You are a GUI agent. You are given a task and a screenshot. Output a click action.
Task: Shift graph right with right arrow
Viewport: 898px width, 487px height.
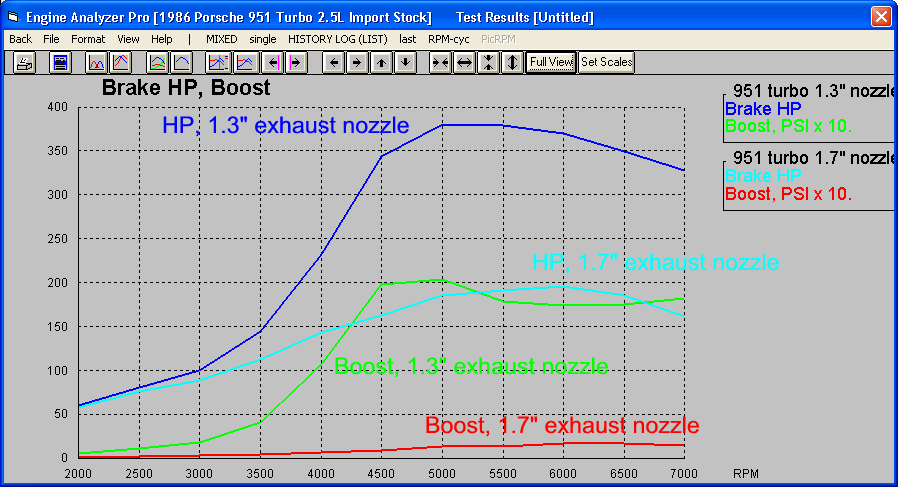point(357,62)
